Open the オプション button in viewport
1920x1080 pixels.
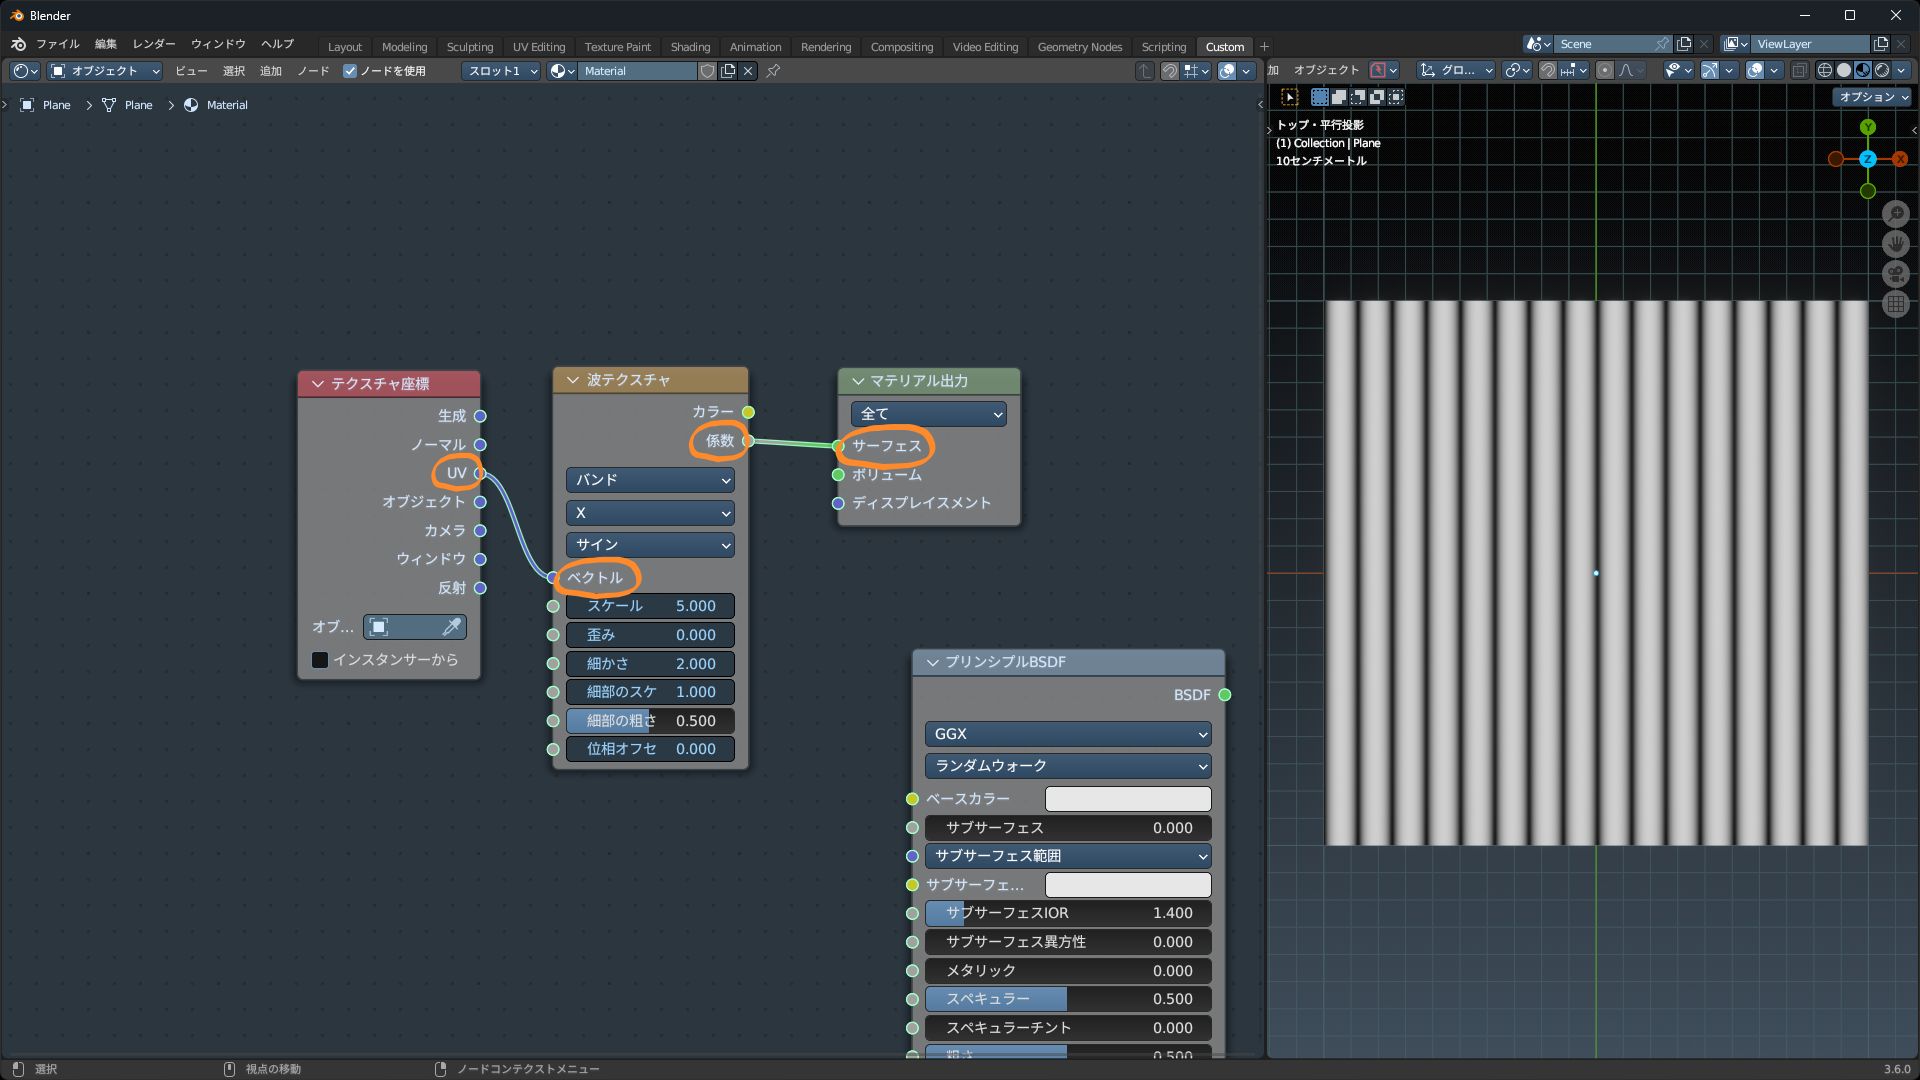(x=1872, y=97)
